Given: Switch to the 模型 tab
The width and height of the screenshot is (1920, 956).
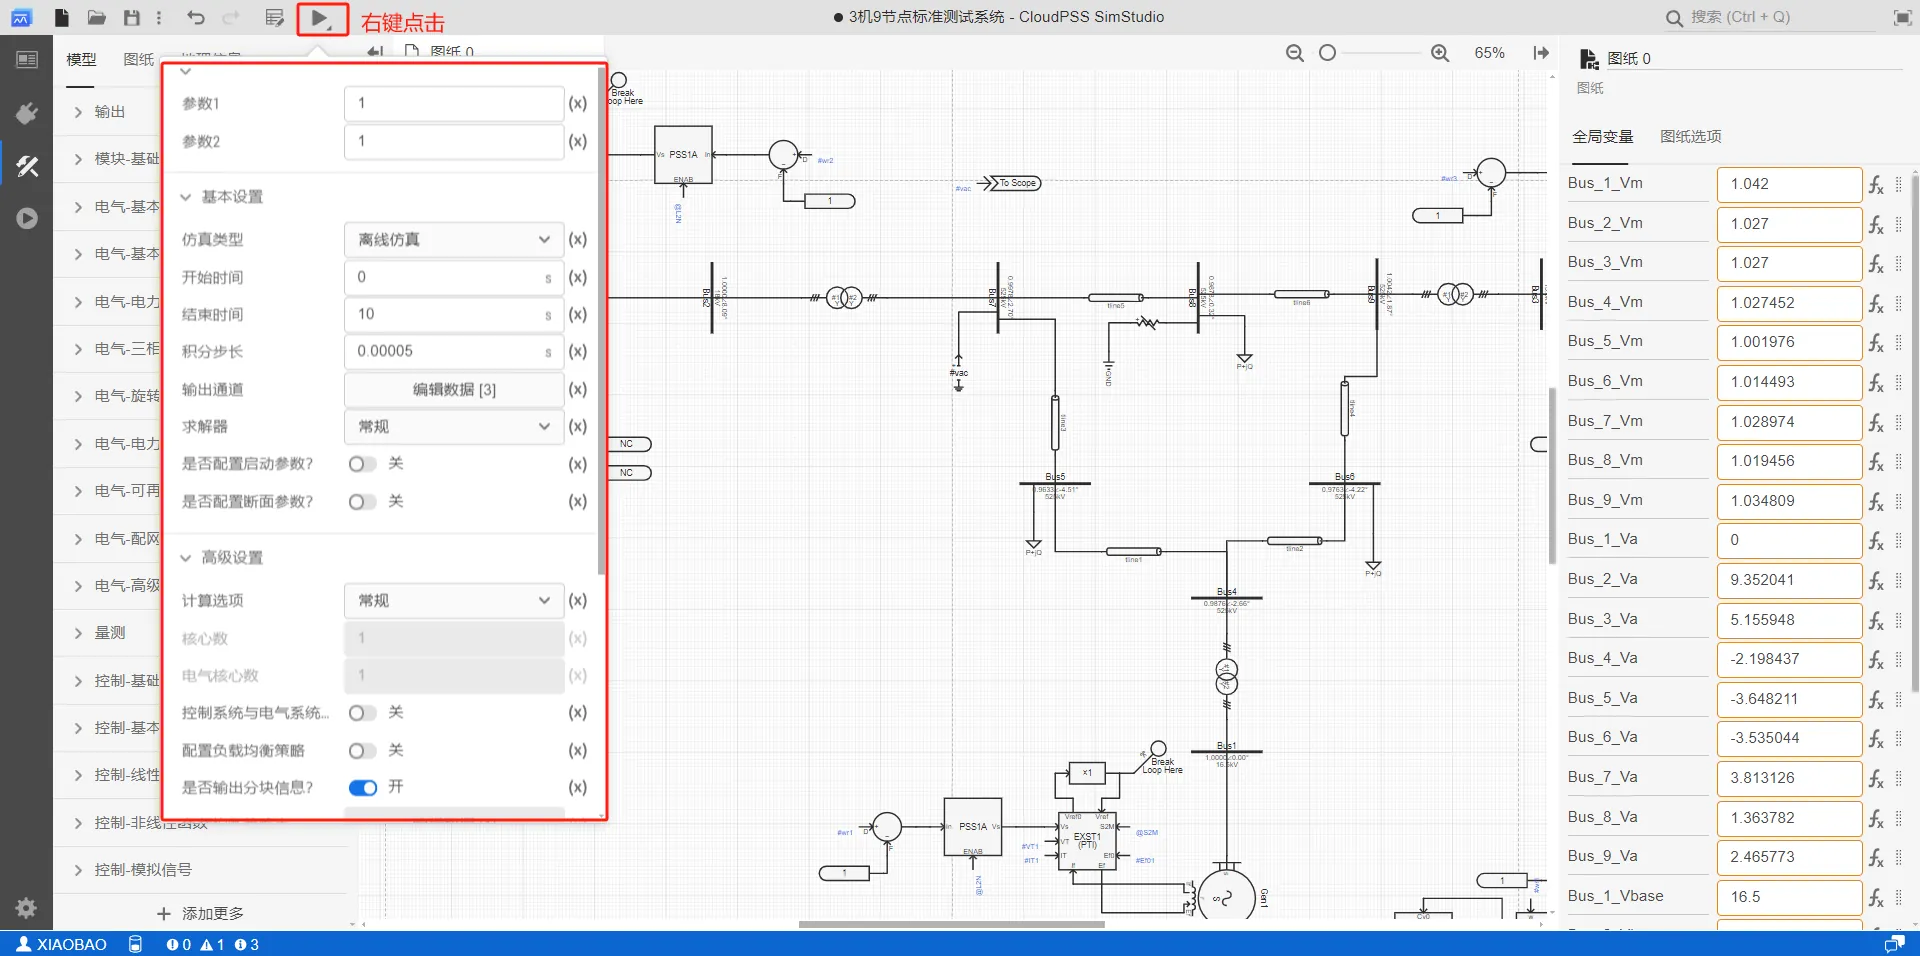Looking at the screenshot, I should coord(81,60).
